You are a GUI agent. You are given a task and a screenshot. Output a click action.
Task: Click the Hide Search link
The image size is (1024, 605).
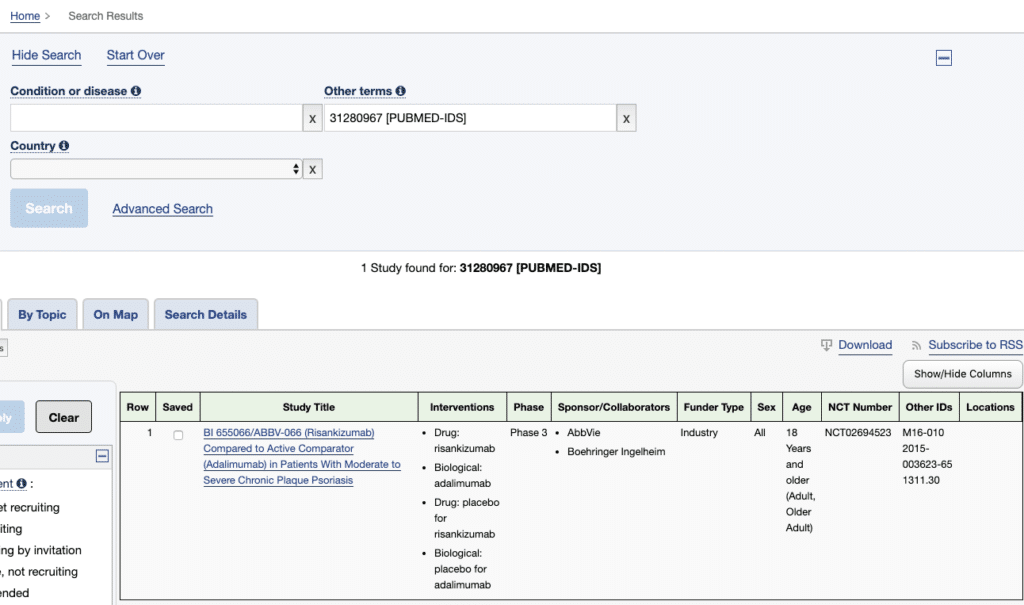[x=46, y=55]
